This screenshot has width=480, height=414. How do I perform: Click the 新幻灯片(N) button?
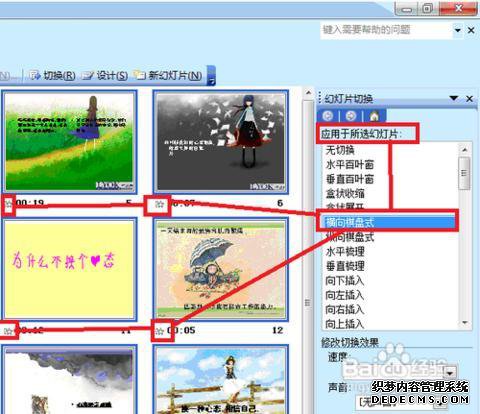(168, 75)
